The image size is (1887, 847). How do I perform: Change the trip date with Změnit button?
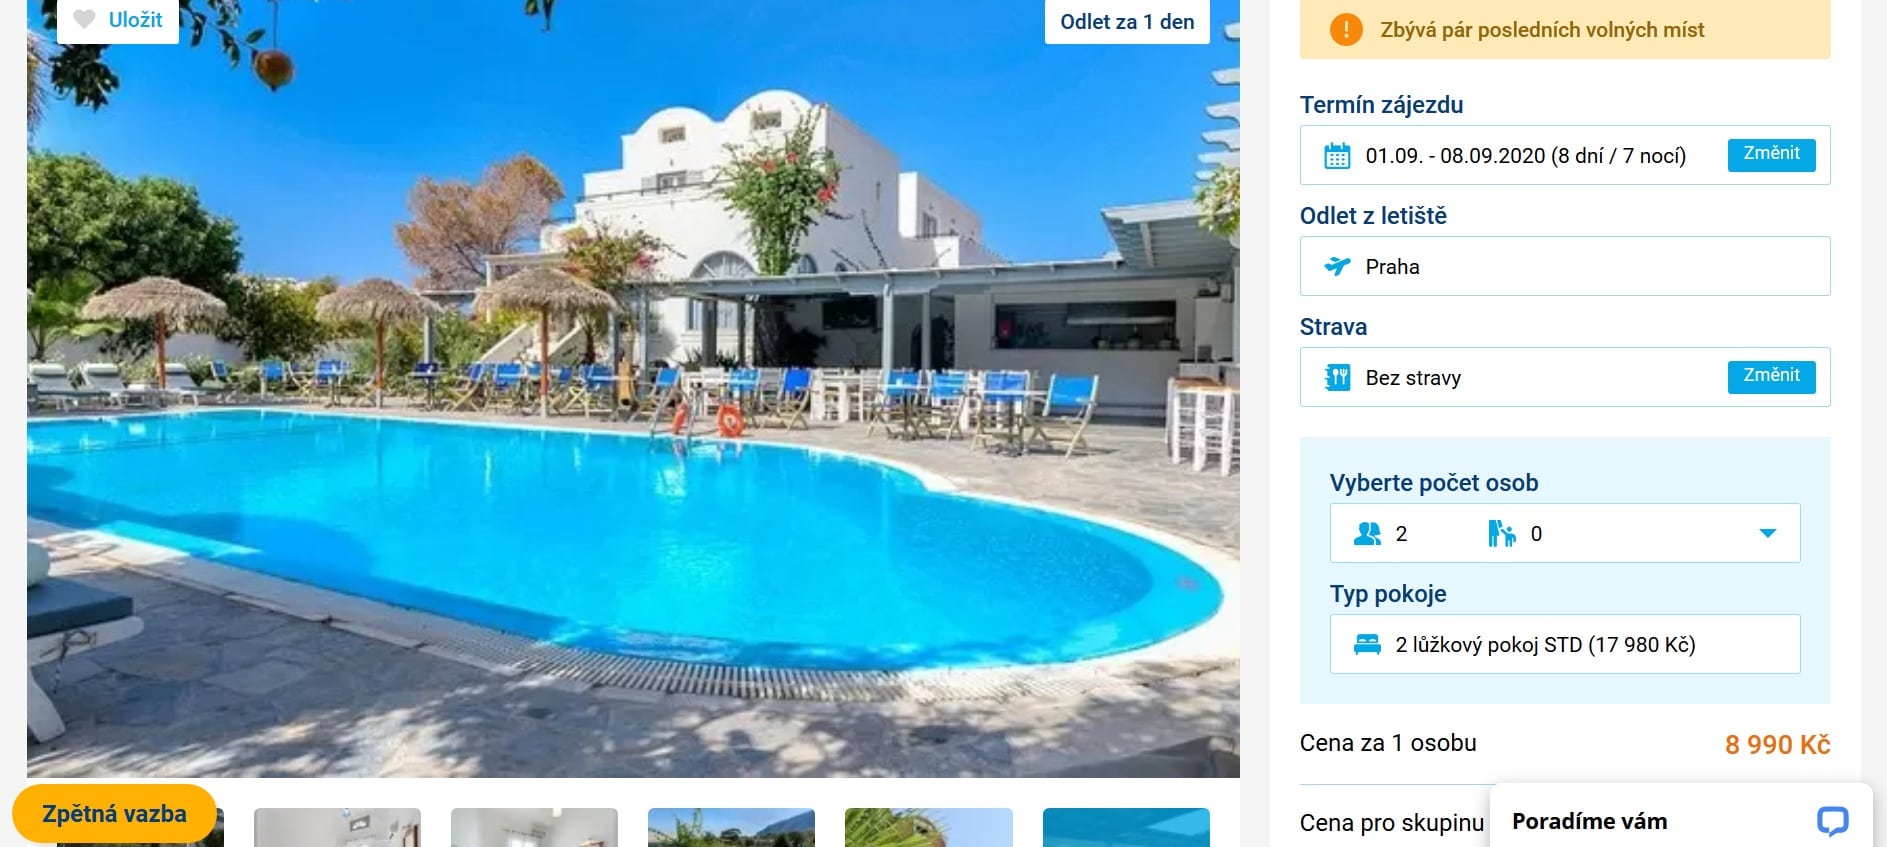tap(1771, 154)
